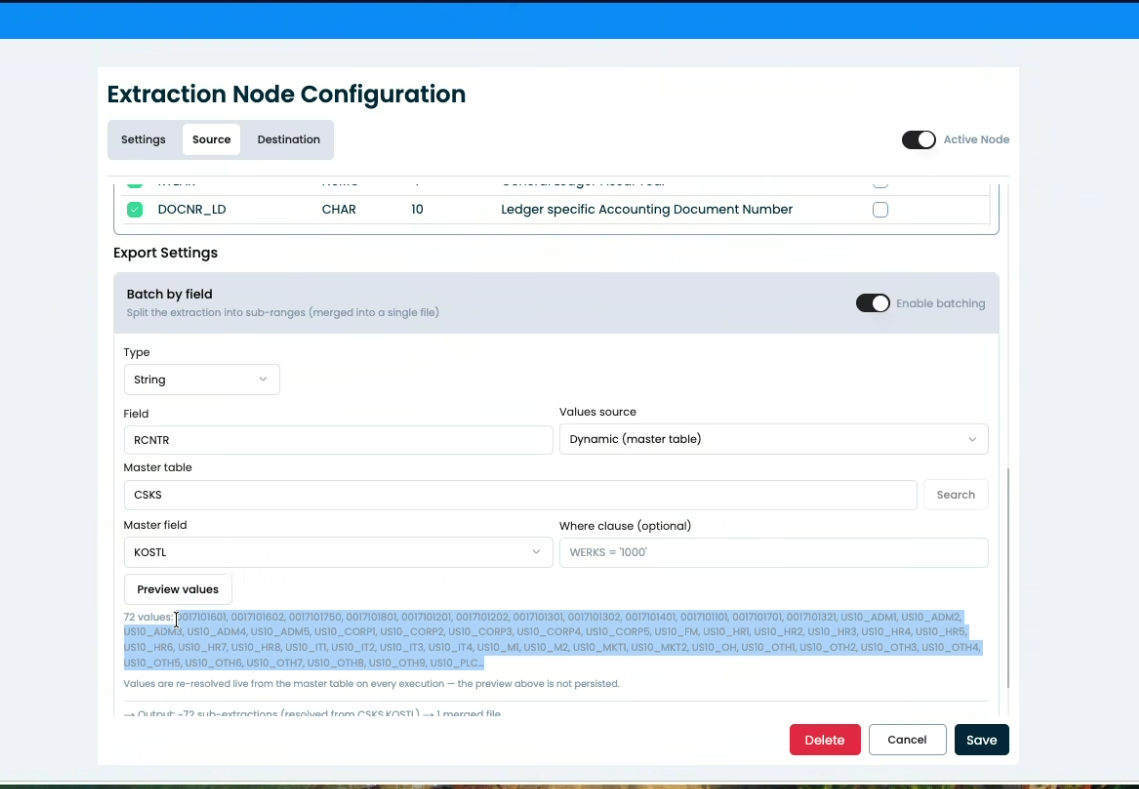The width and height of the screenshot is (1139, 789).
Task: Click the '72 values:' count label
Action: (x=148, y=617)
